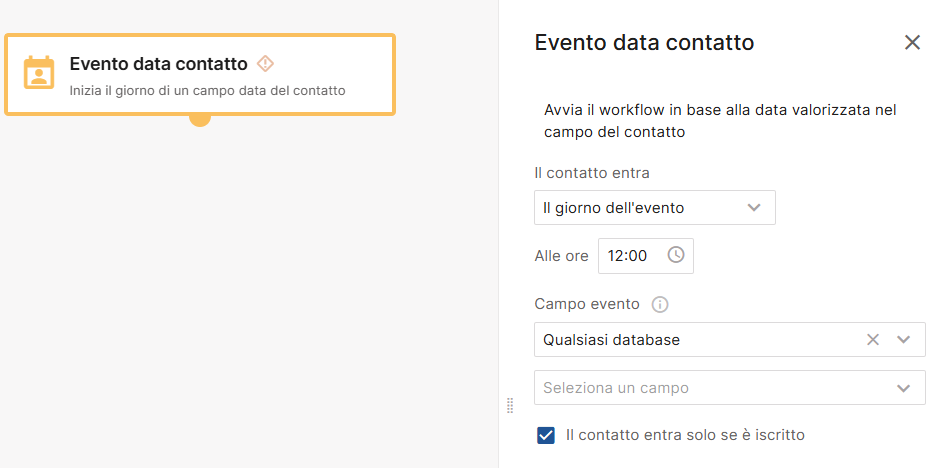Image resolution: width=947 pixels, height=468 pixels.
Task: Uncheck the 'Il contatto entra solo se è iscritto' checkbox
Action: point(546,435)
